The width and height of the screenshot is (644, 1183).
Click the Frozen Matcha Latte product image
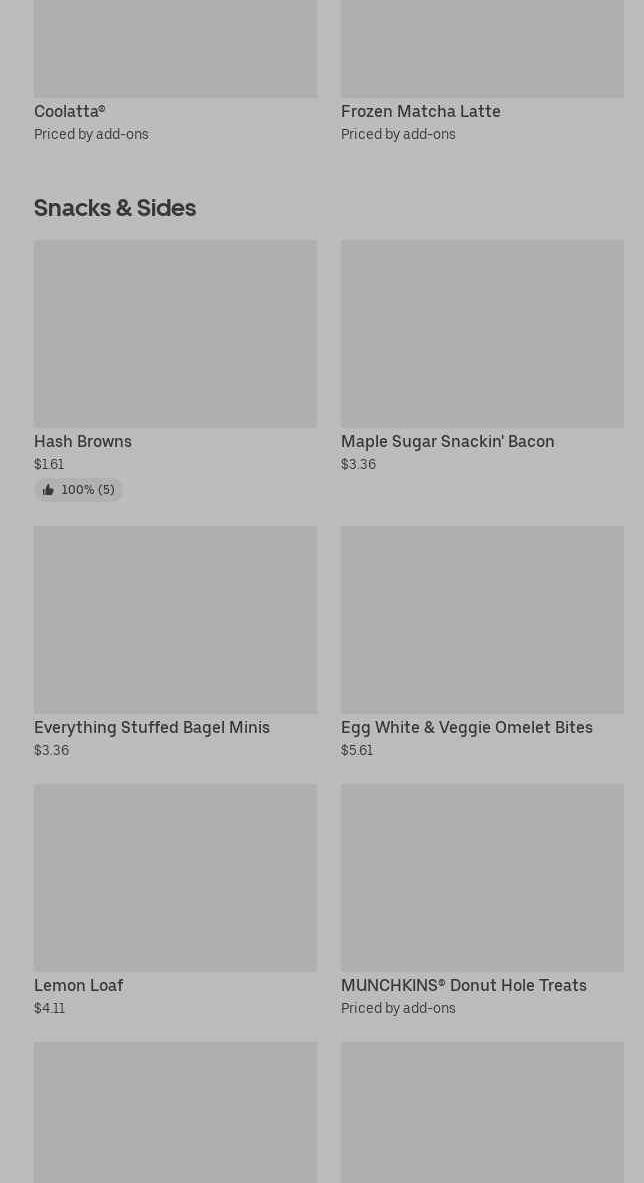[x=482, y=48]
